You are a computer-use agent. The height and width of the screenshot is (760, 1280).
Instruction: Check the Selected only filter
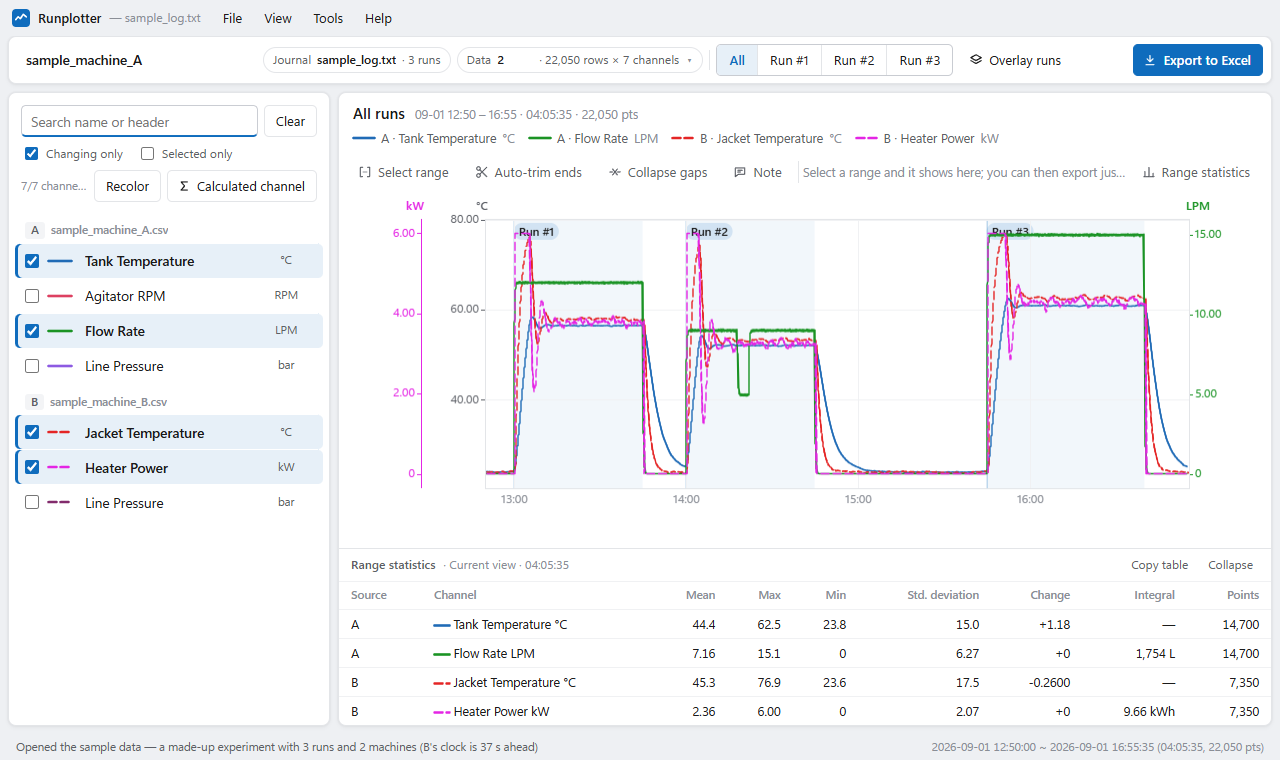click(x=148, y=154)
